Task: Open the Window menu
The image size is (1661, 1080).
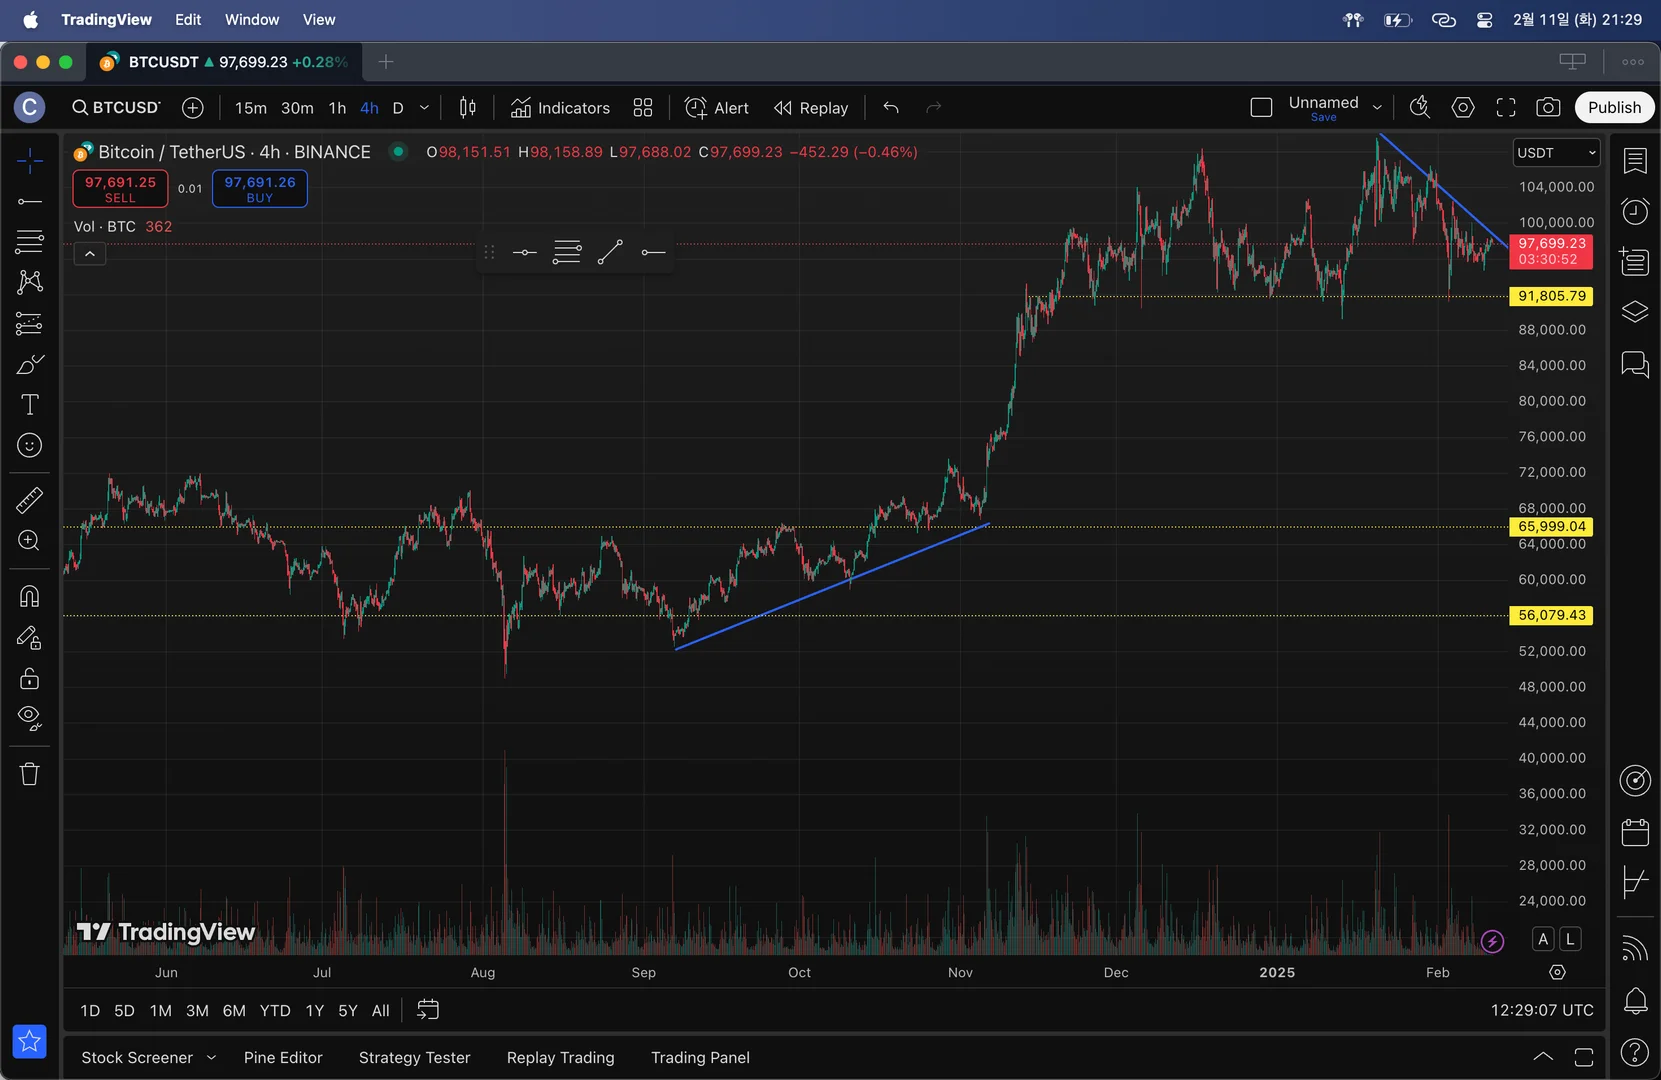Action: pyautogui.click(x=252, y=20)
